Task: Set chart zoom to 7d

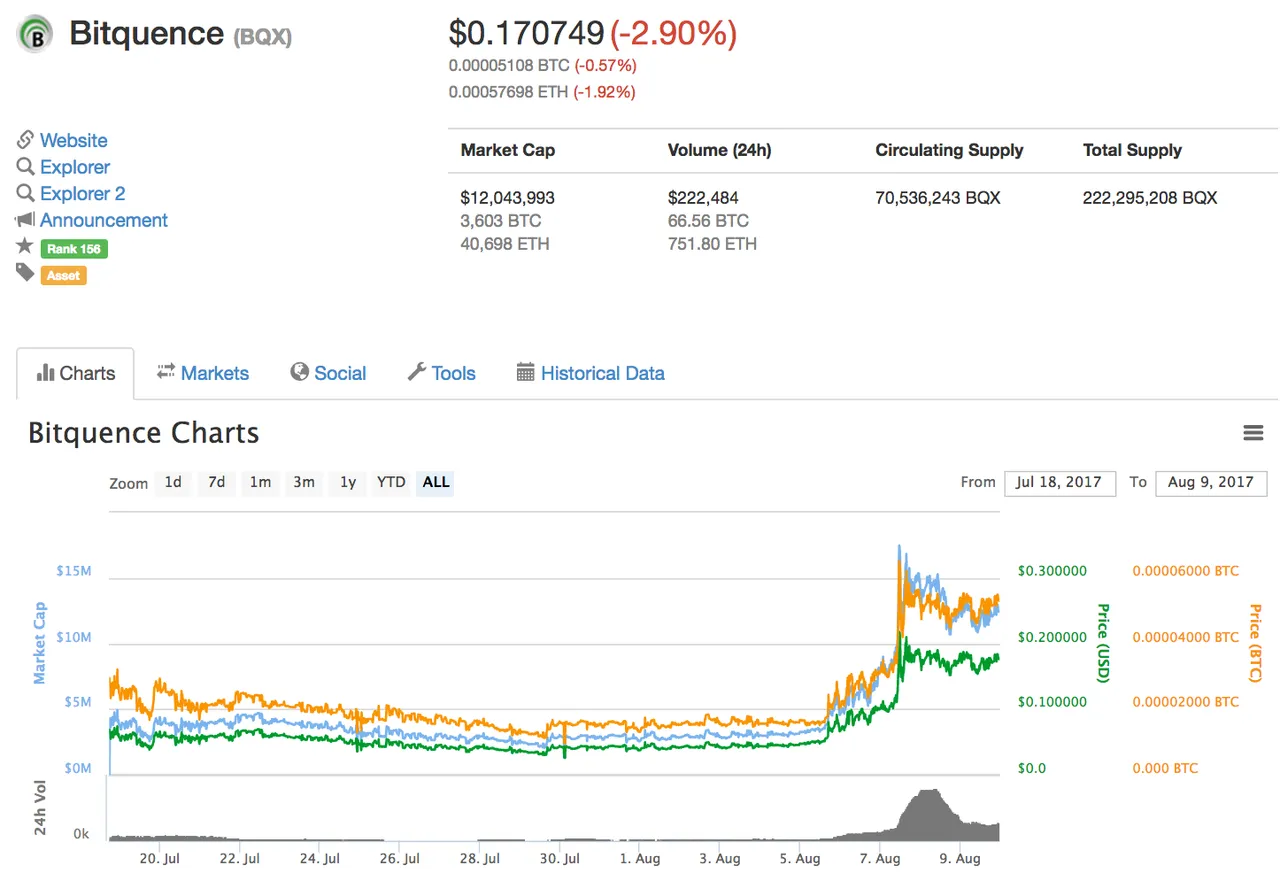Action: point(216,483)
